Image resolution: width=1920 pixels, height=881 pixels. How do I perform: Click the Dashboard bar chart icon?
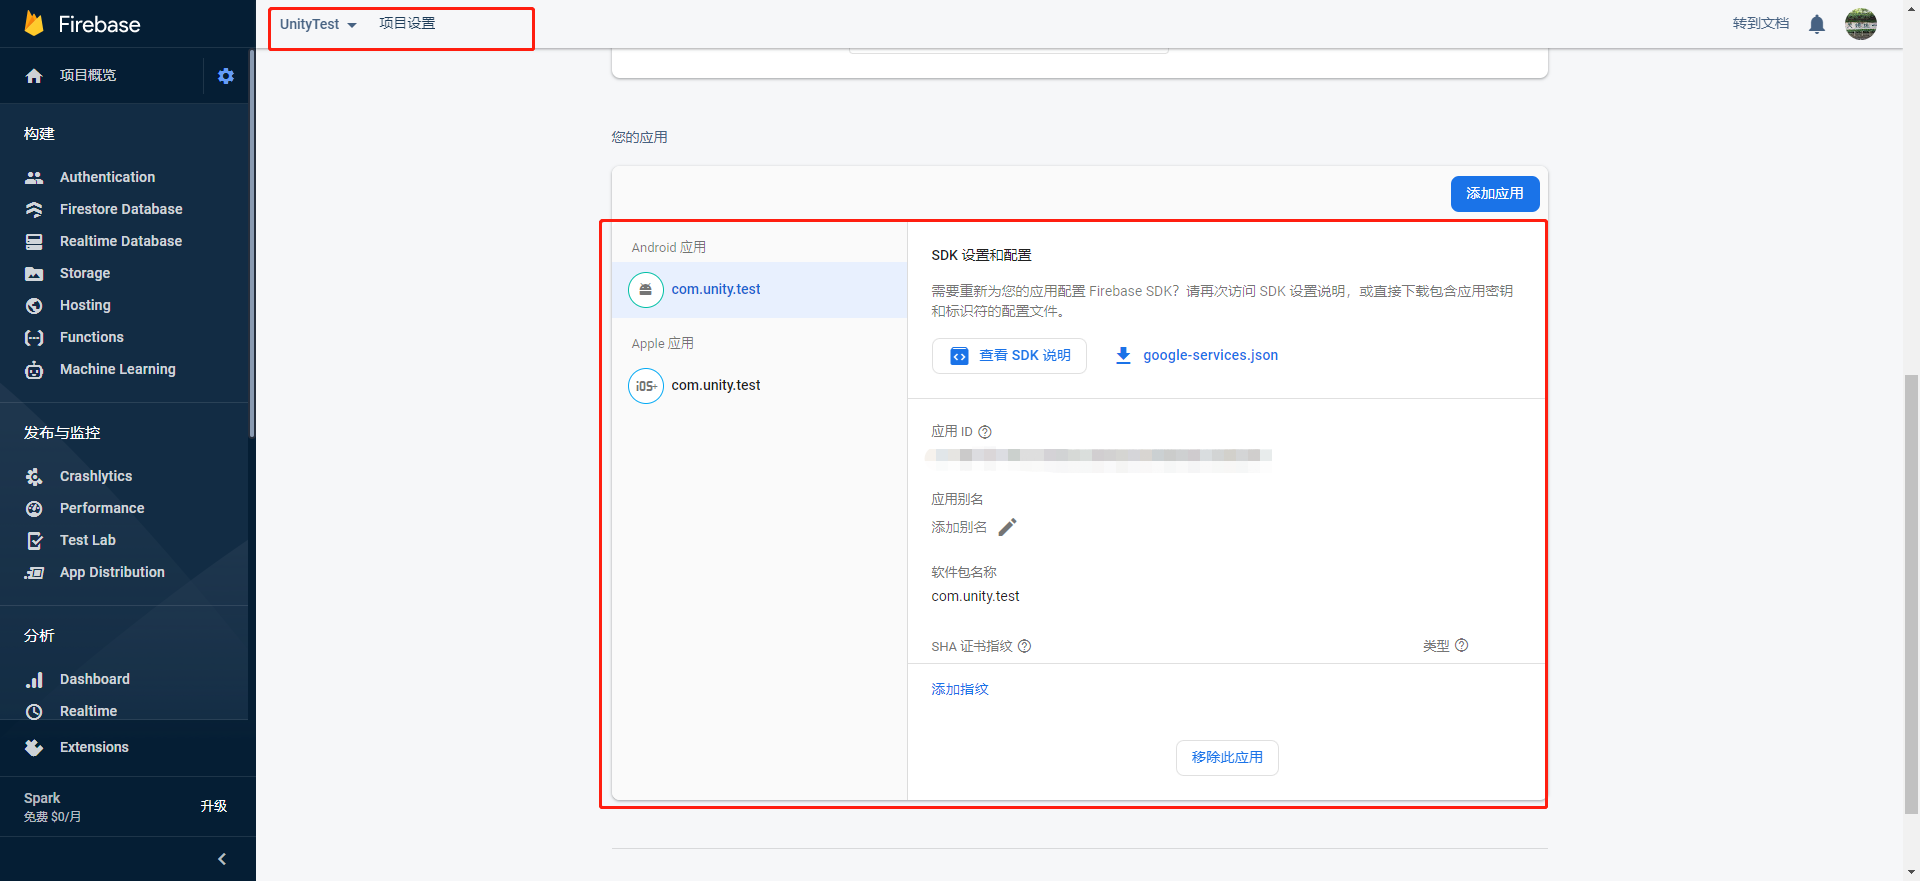[34, 679]
